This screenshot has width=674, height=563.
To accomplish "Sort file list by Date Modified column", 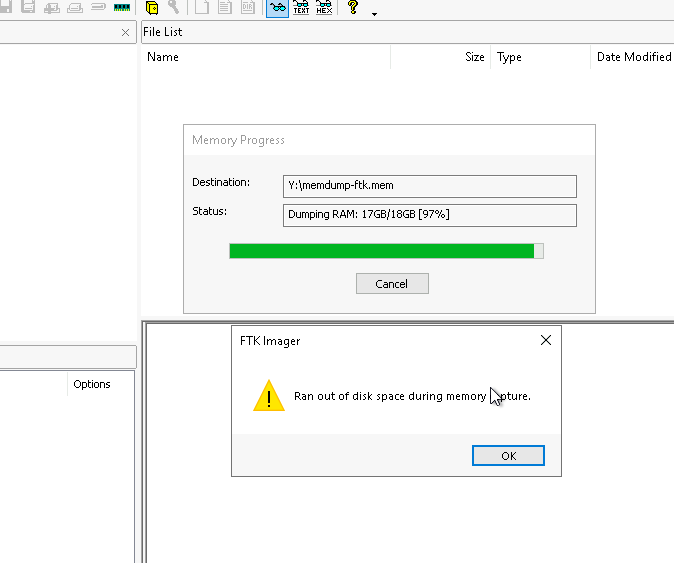I will click(633, 57).
